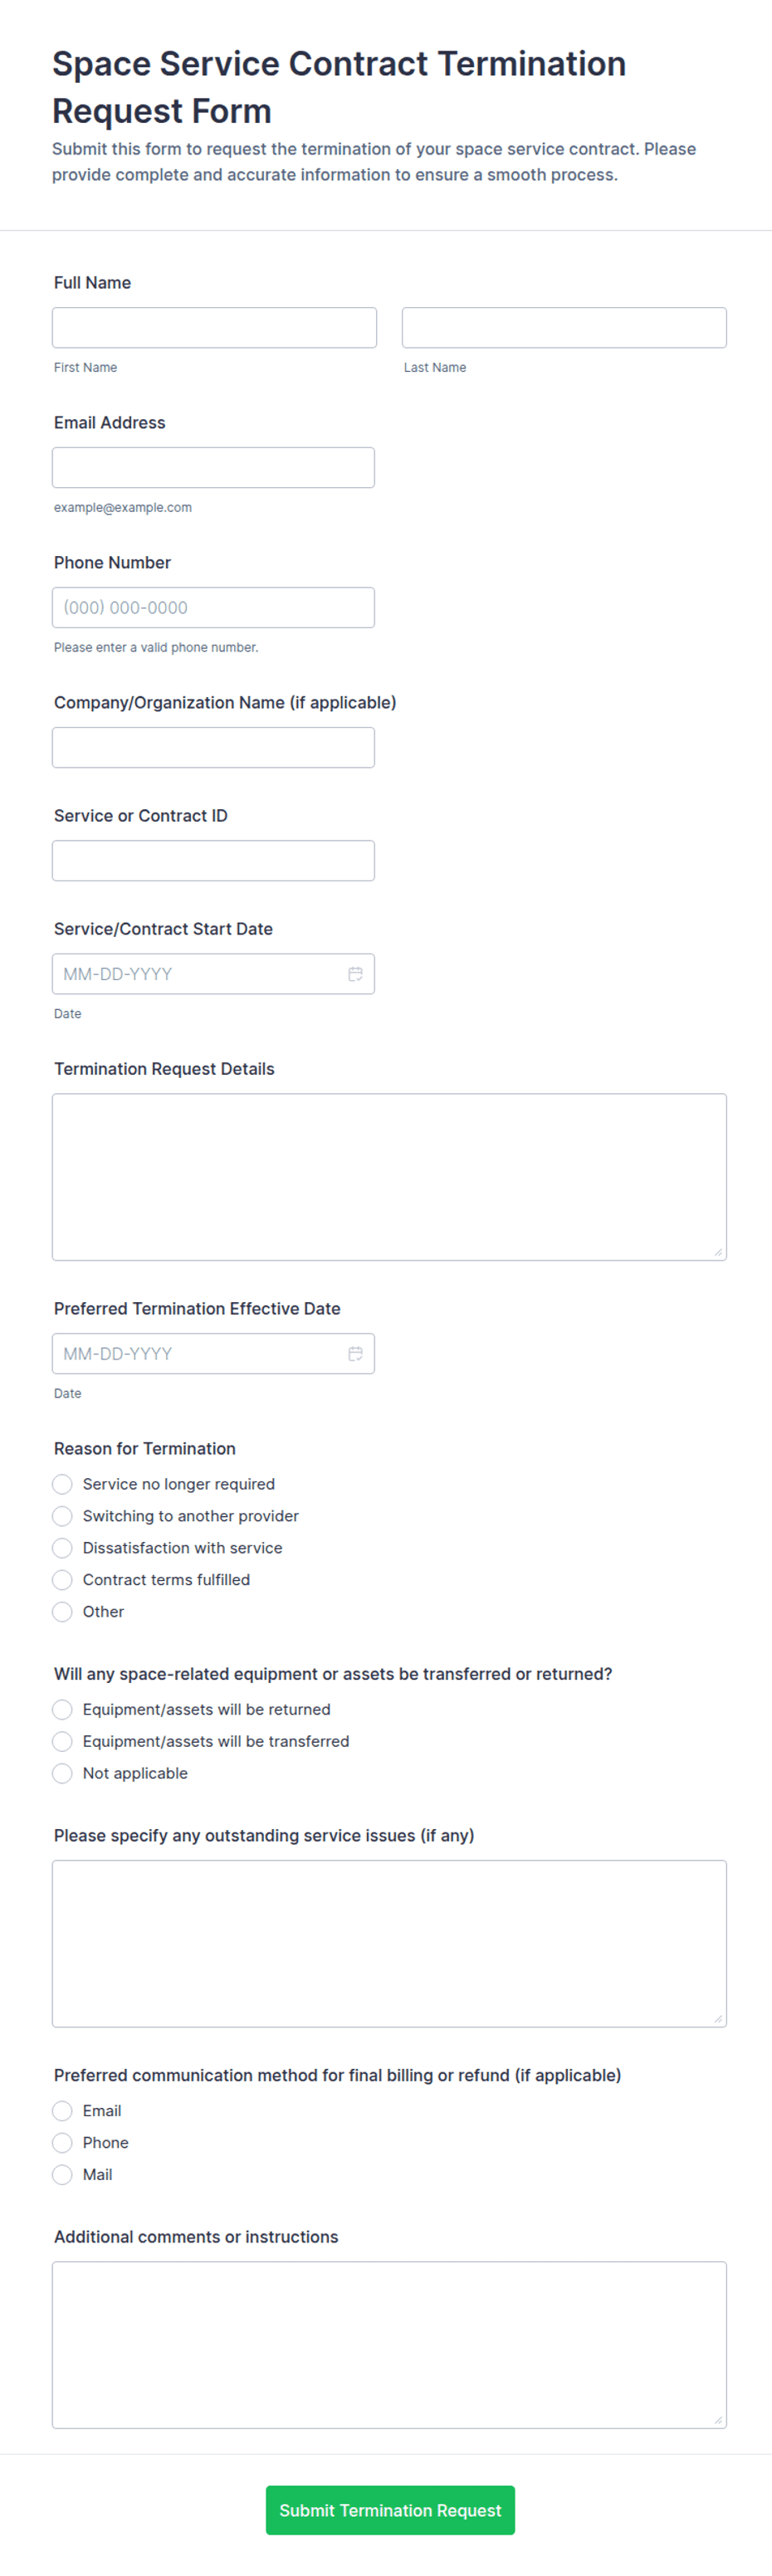Choose 'Mail' communication method

(62, 2174)
